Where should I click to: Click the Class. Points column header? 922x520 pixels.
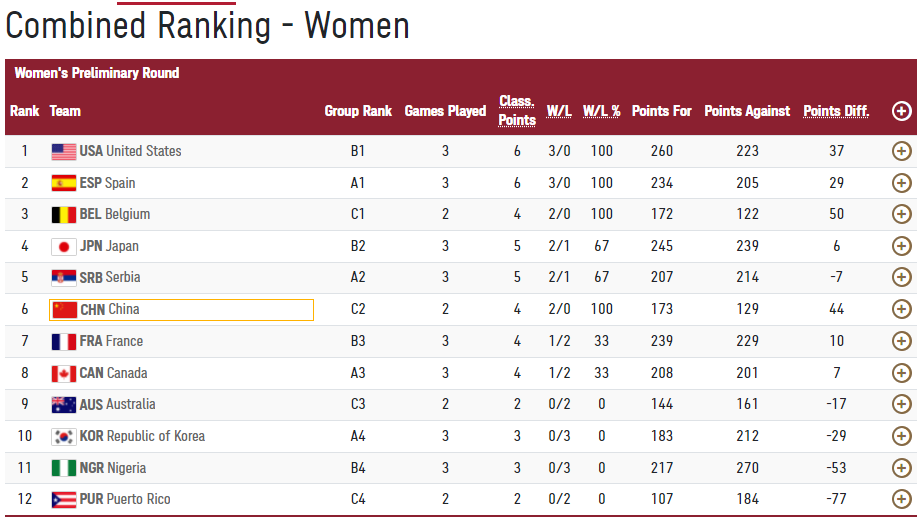(x=517, y=111)
